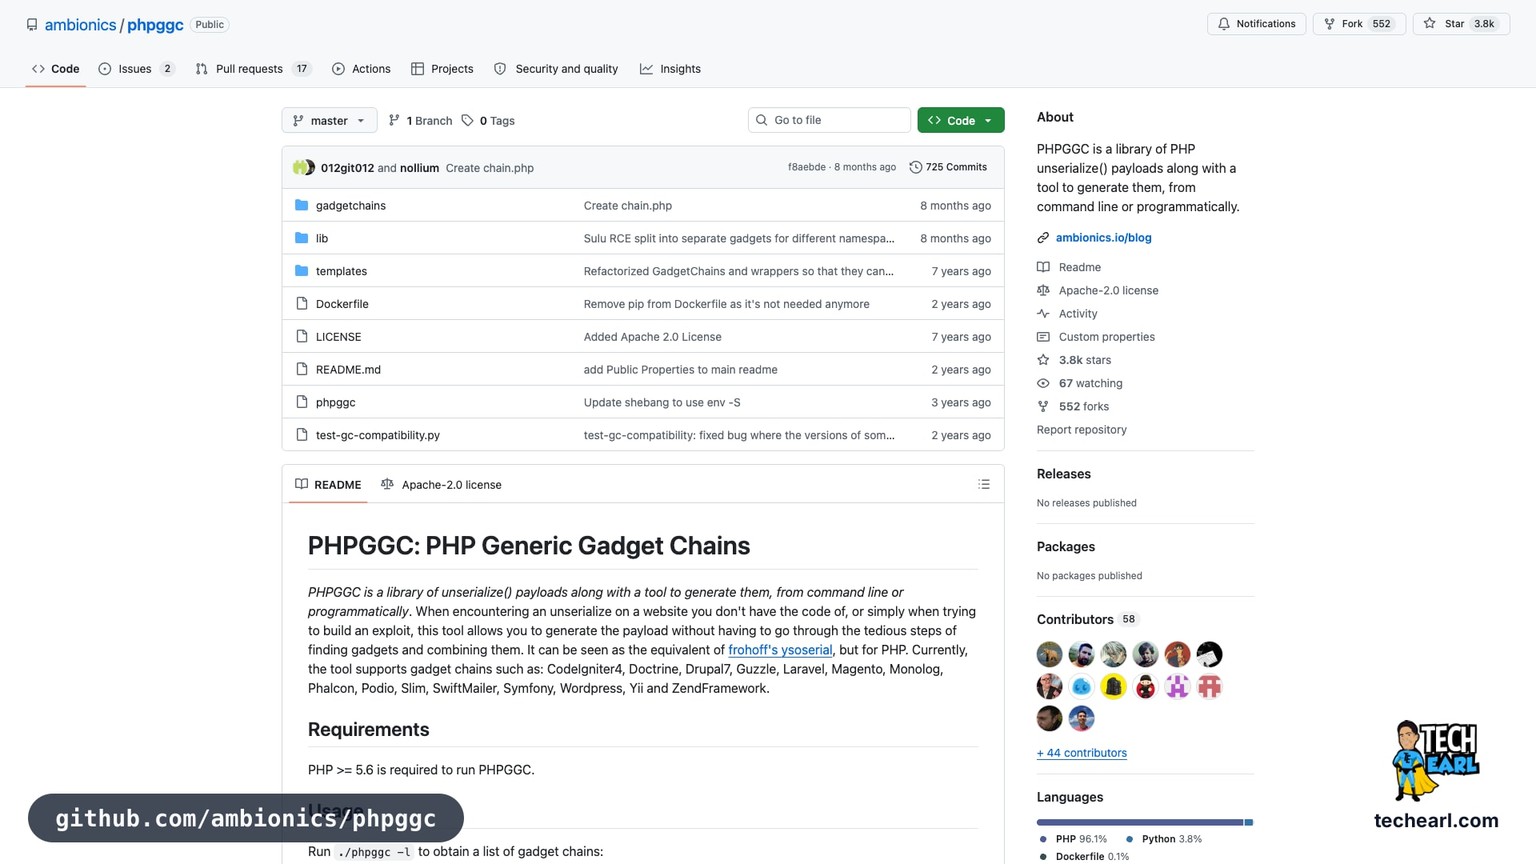Select the Code tab
Screen dimensions: 1536x864
[55, 69]
